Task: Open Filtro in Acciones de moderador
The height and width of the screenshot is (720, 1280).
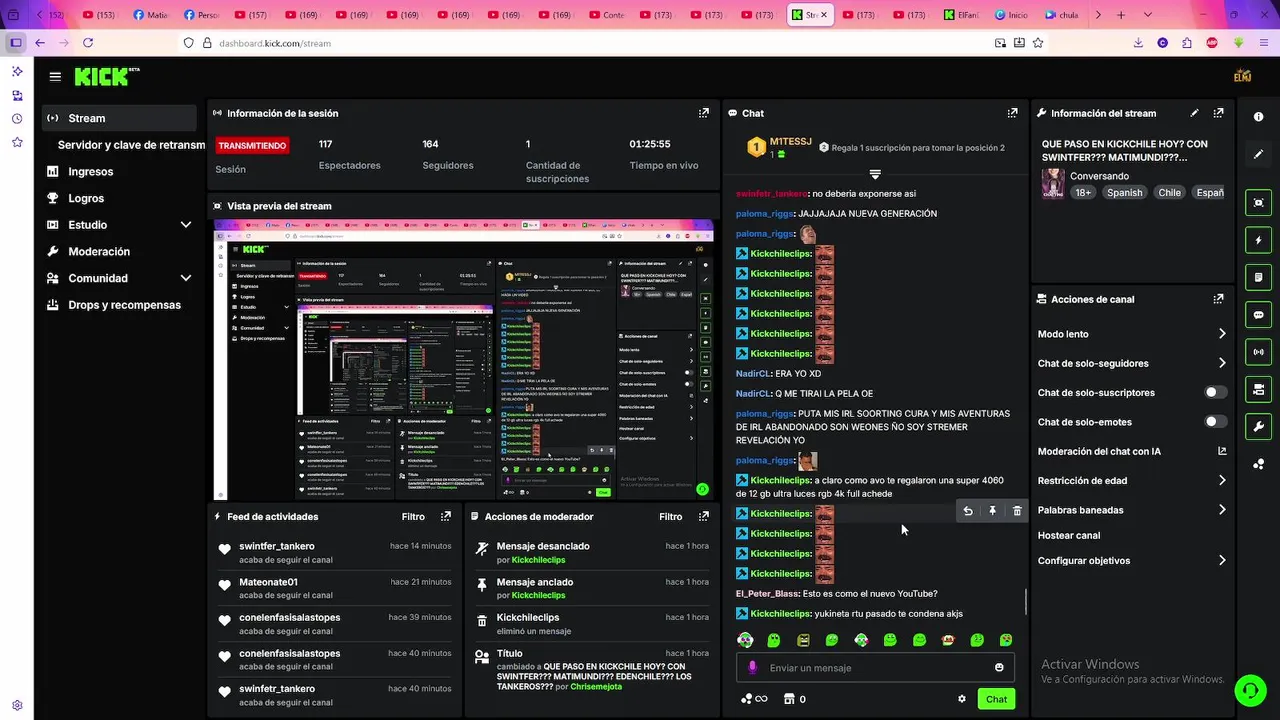Action: click(671, 517)
